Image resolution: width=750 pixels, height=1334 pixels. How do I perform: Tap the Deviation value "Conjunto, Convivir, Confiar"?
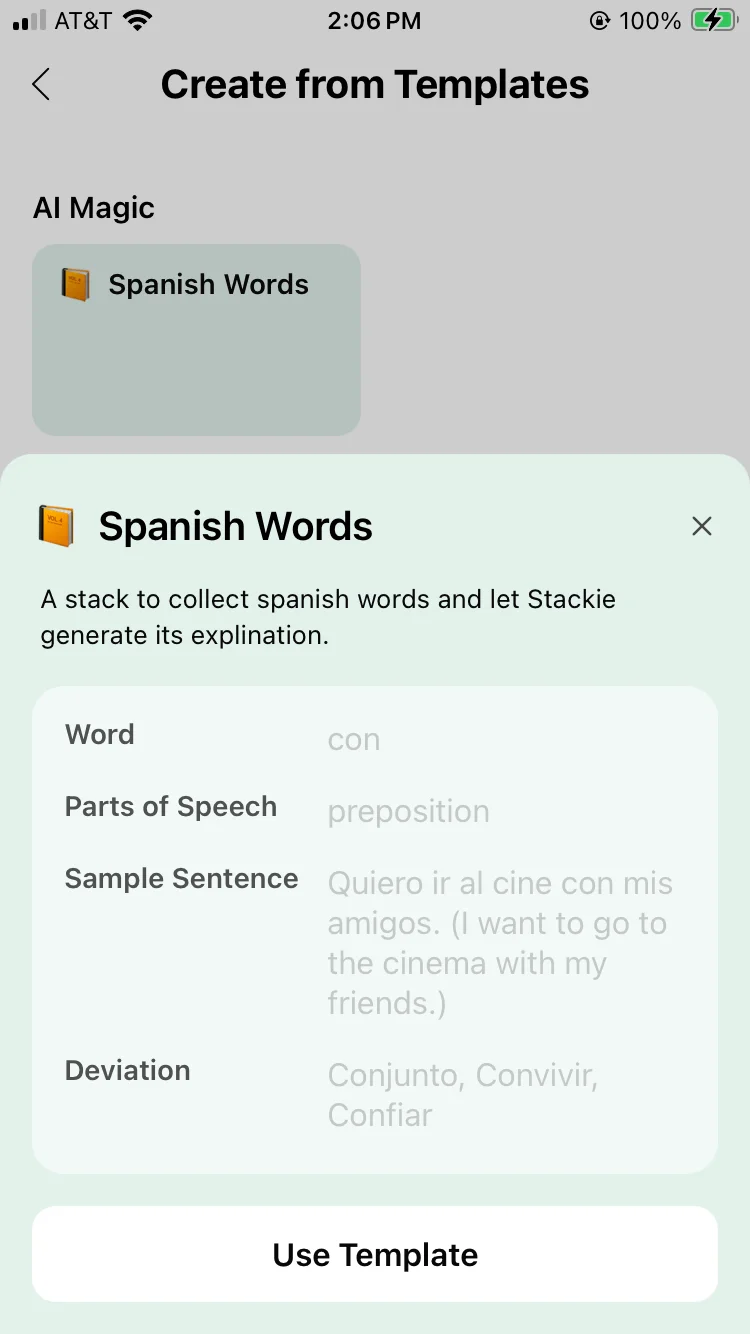tap(462, 1095)
